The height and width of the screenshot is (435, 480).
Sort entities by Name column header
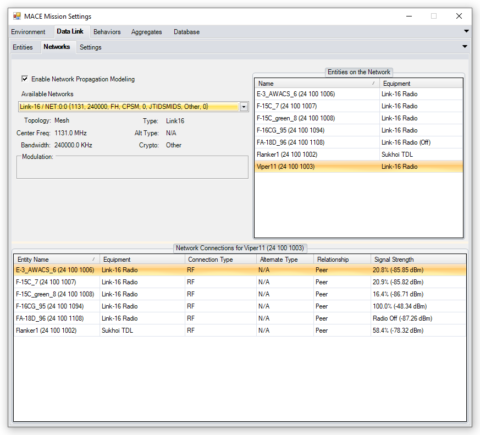tap(317, 83)
